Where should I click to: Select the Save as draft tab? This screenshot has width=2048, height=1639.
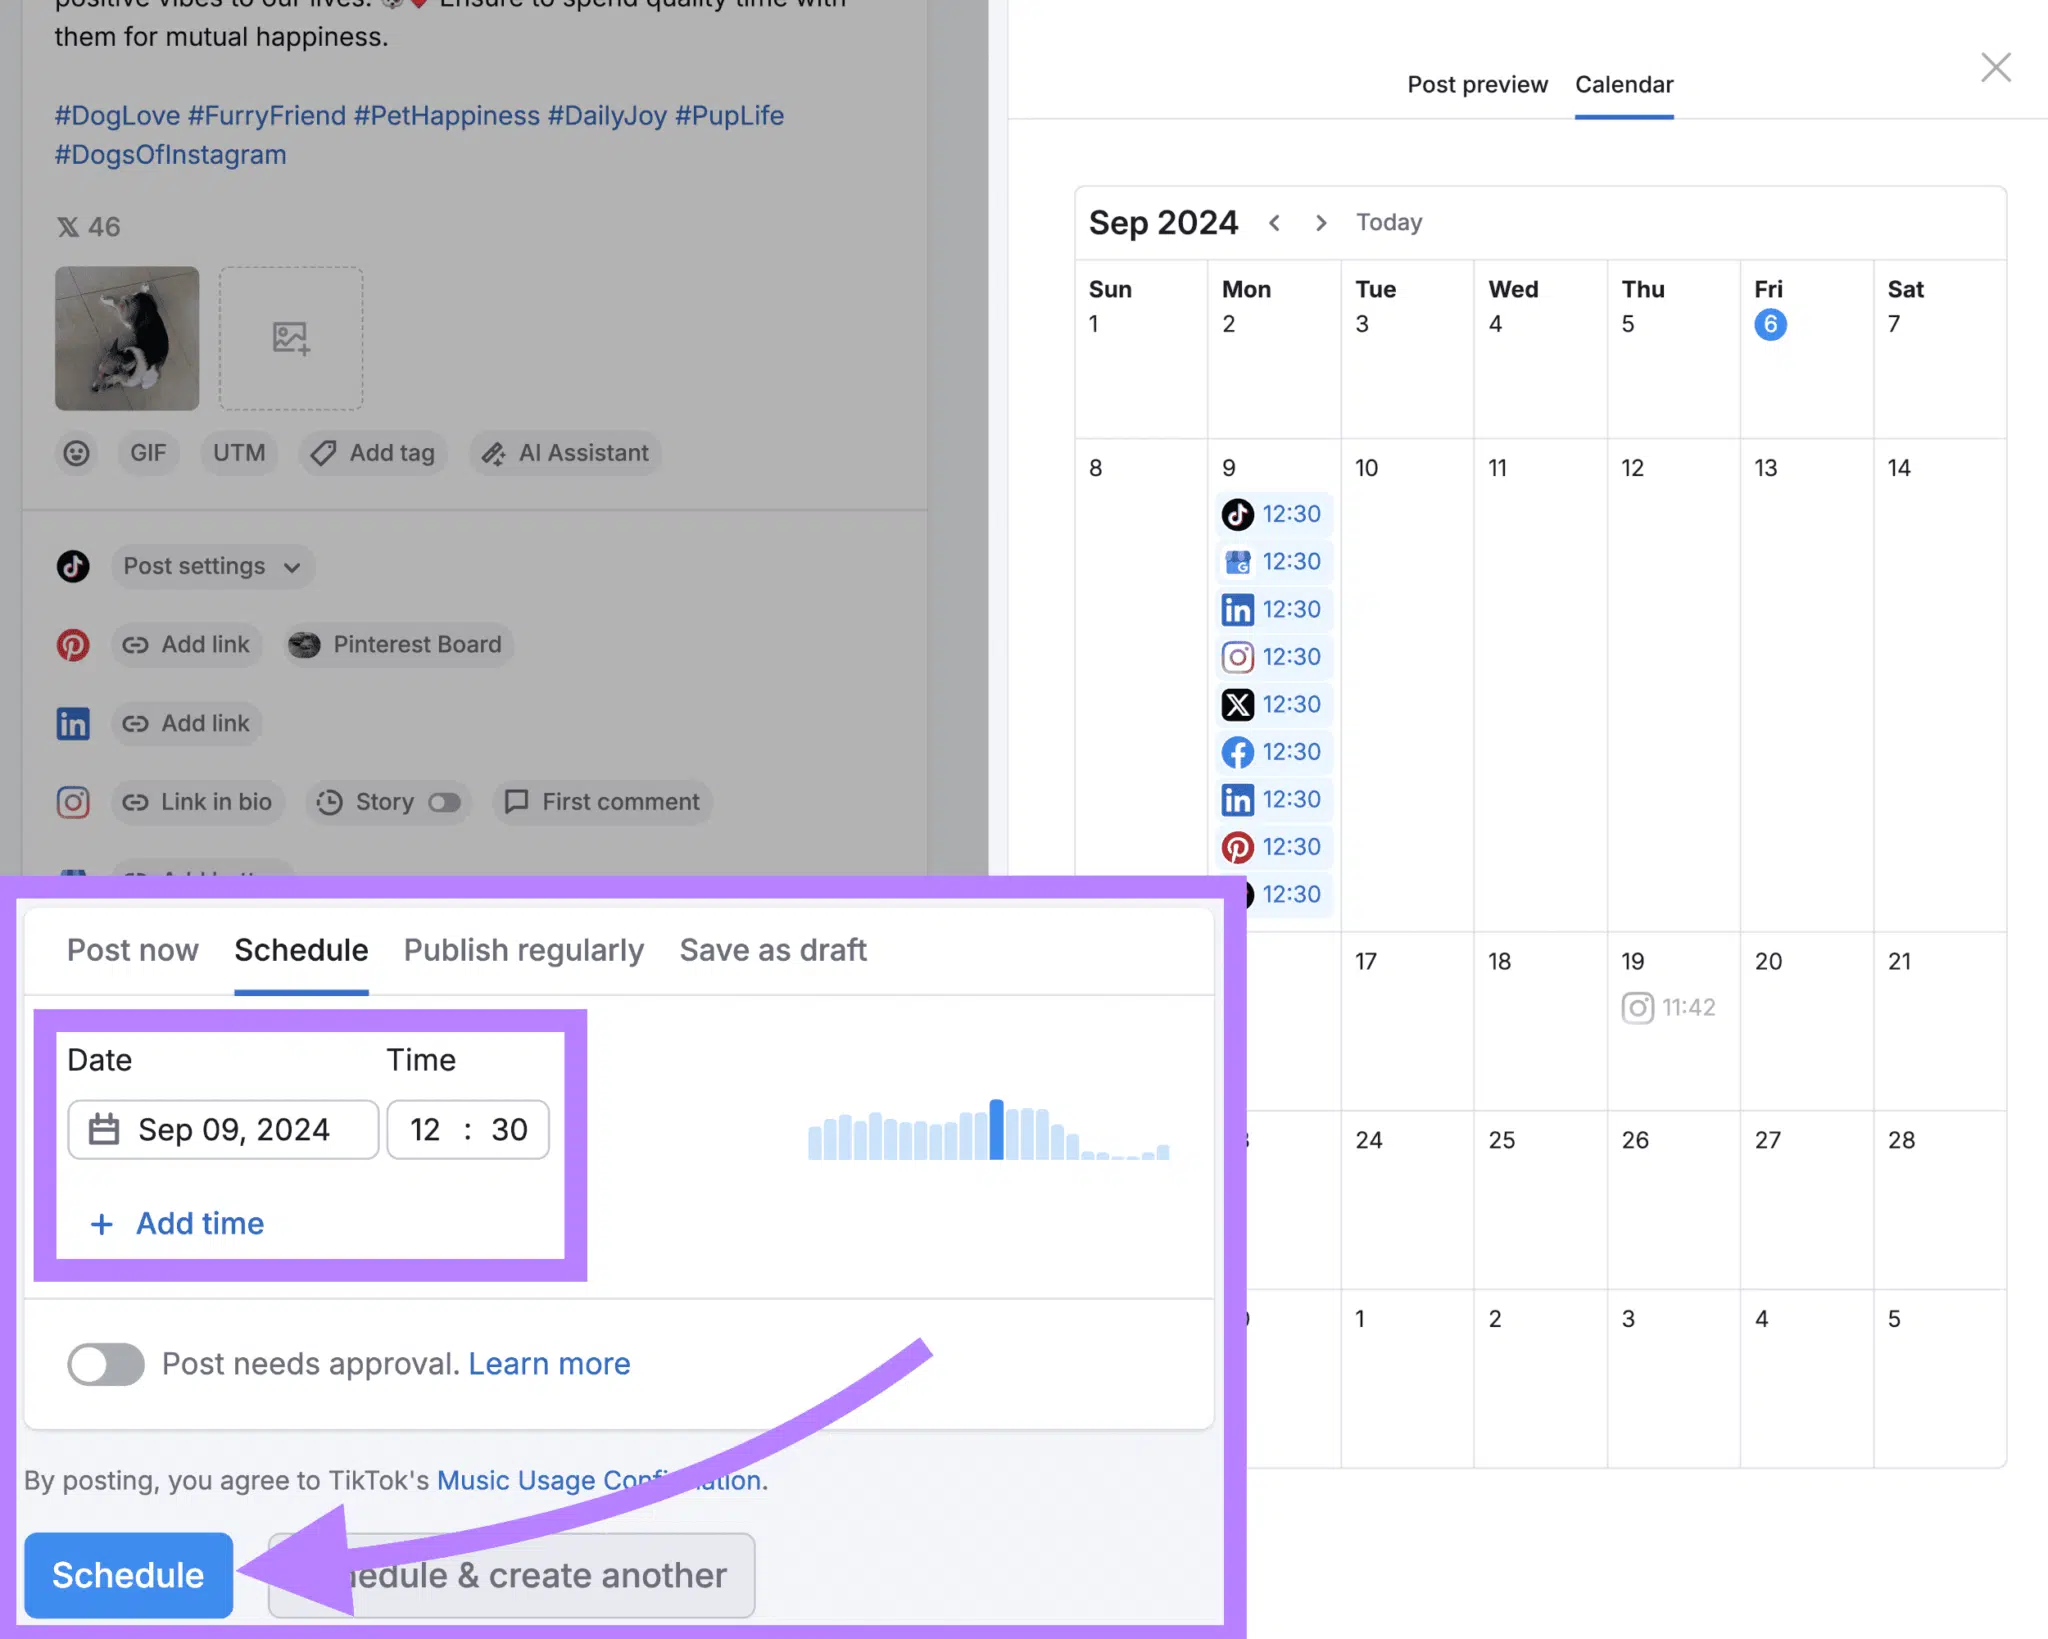click(773, 950)
